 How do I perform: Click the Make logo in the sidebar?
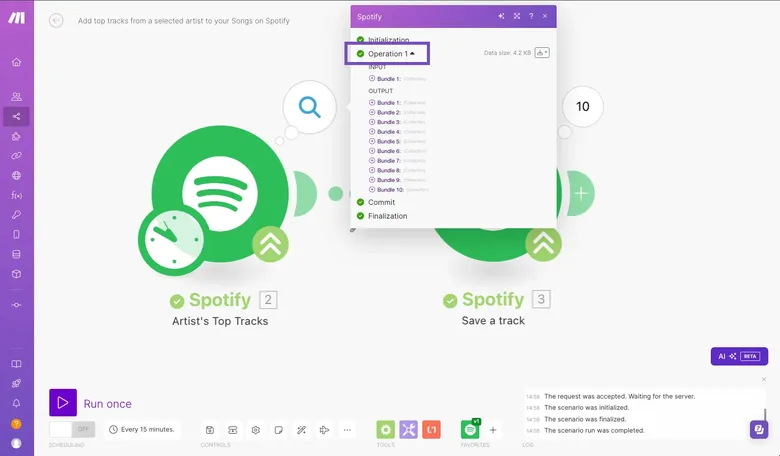coord(16,18)
